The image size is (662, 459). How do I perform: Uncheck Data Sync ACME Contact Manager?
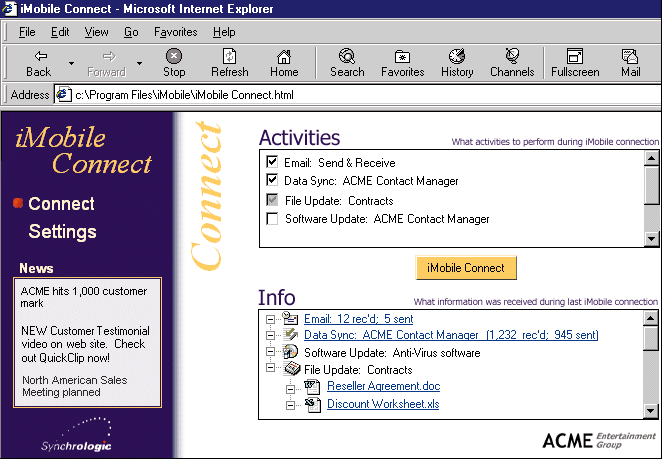tap(272, 180)
